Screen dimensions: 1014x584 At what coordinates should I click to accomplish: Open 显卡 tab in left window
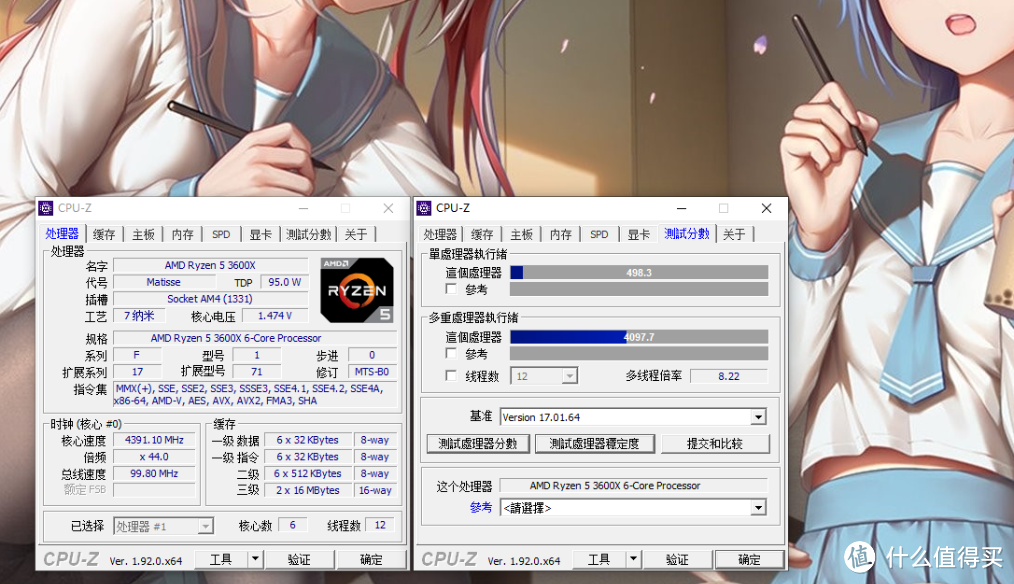[x=261, y=234]
